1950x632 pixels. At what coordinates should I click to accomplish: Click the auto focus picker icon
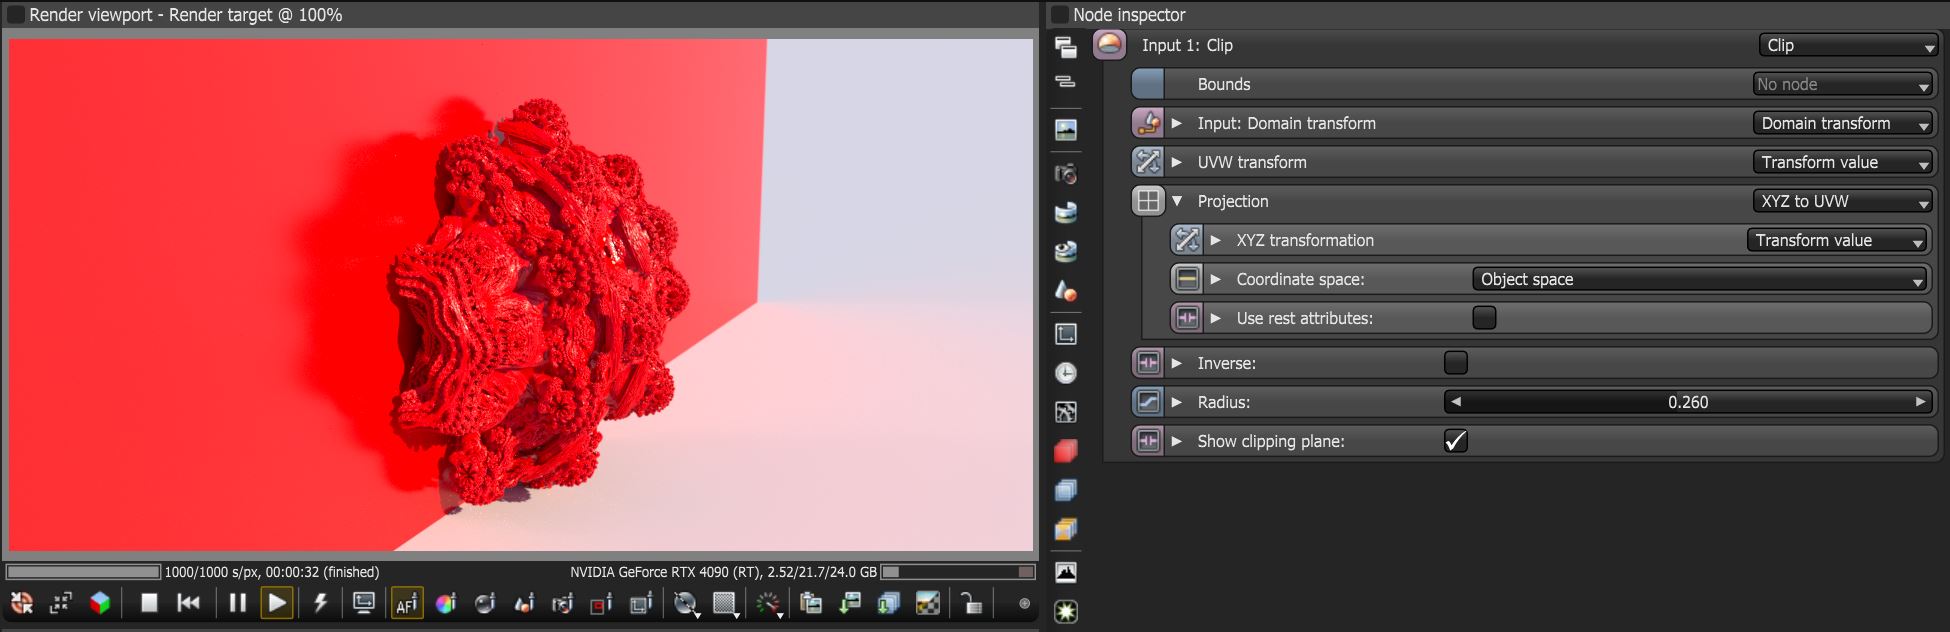(x=406, y=603)
